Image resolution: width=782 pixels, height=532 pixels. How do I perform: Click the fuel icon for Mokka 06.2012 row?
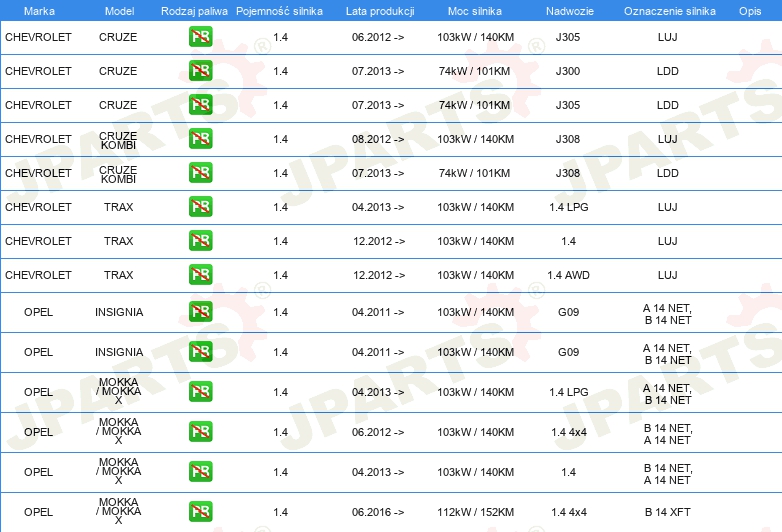(x=200, y=432)
